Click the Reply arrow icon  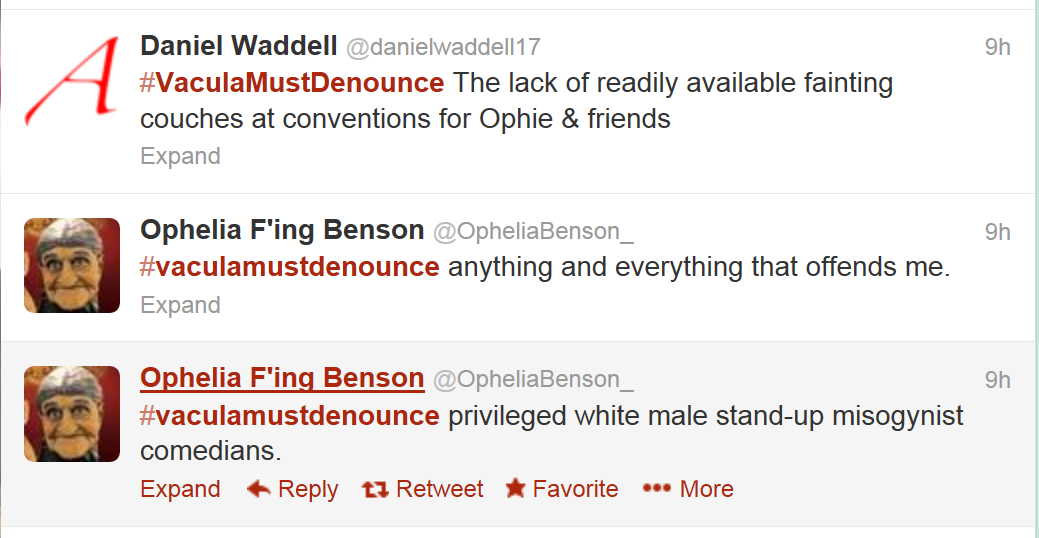pos(259,489)
